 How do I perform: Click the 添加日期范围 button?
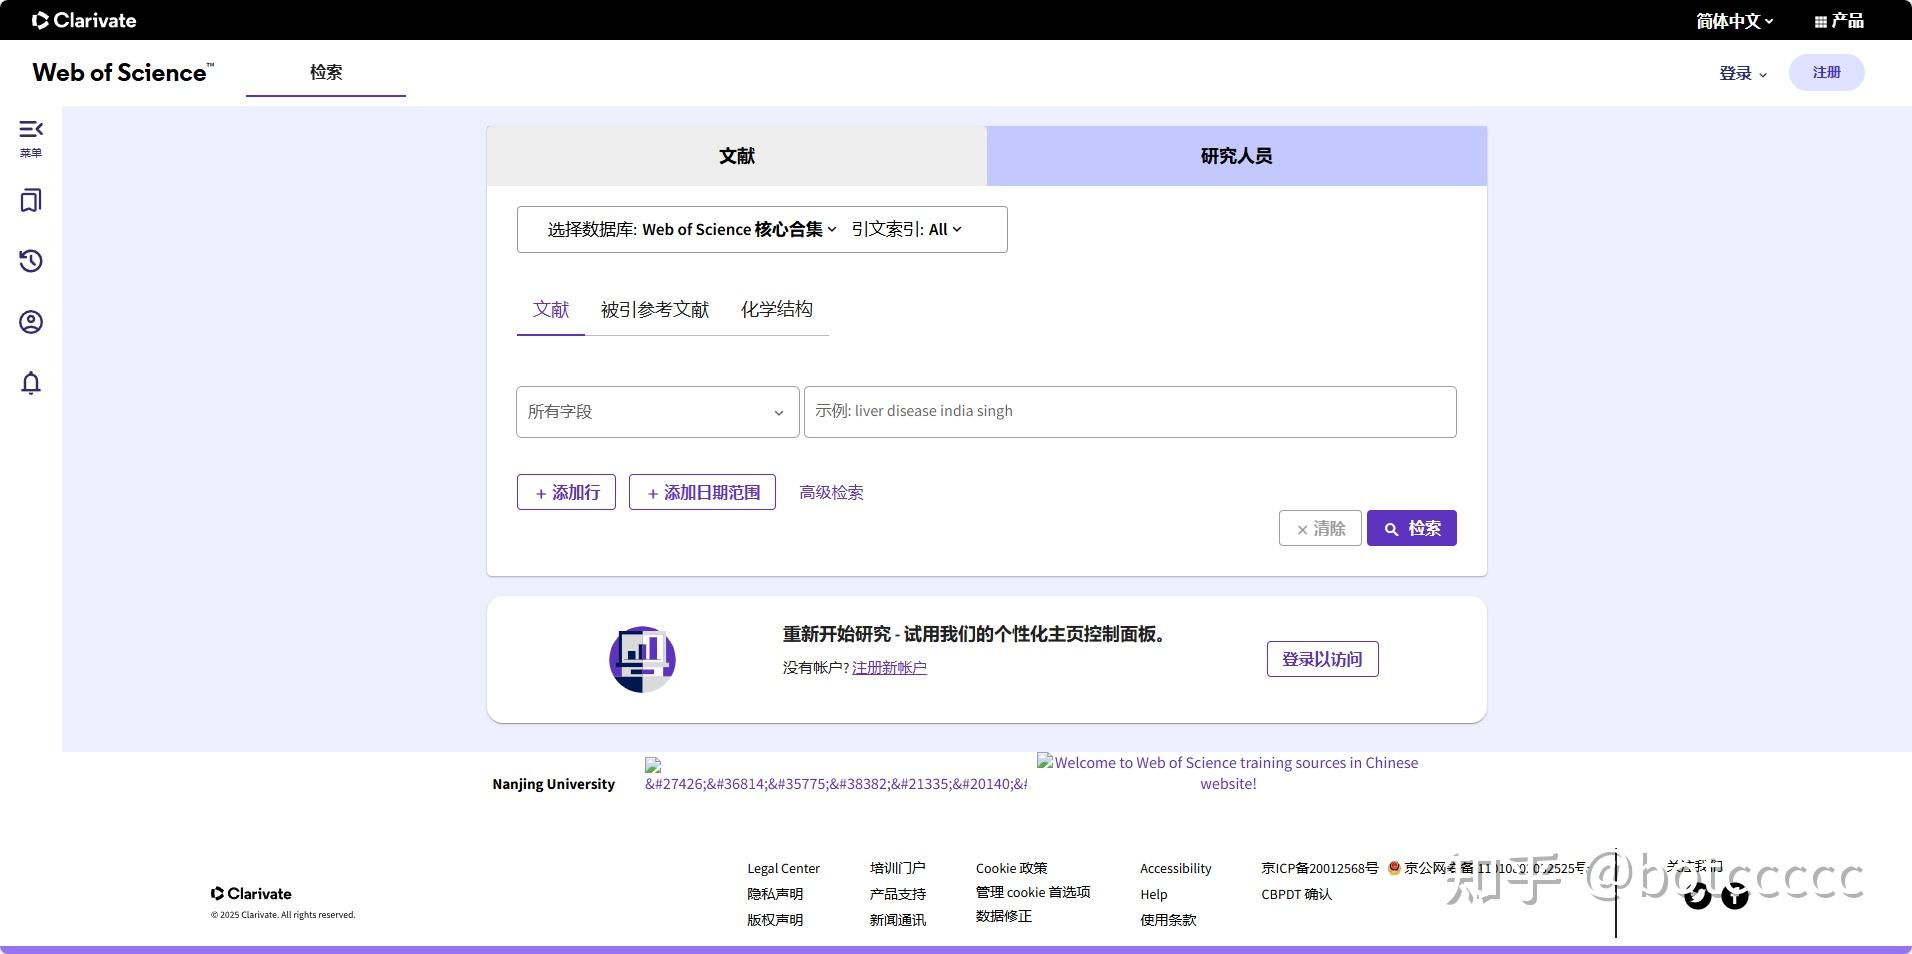click(x=702, y=492)
